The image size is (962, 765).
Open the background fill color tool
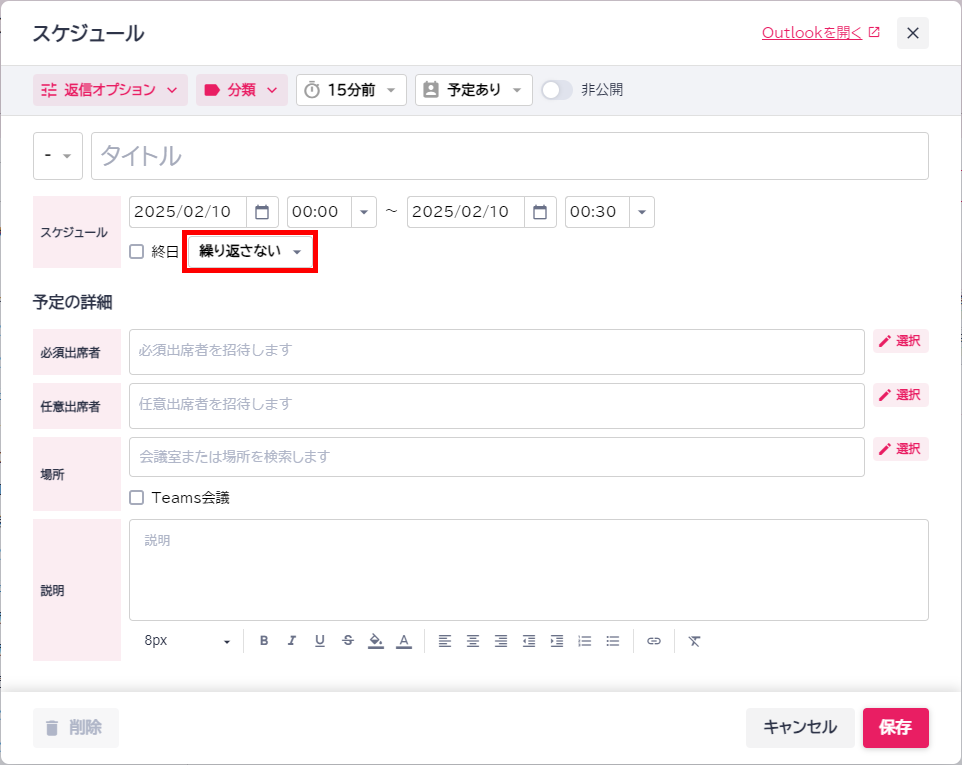375,640
